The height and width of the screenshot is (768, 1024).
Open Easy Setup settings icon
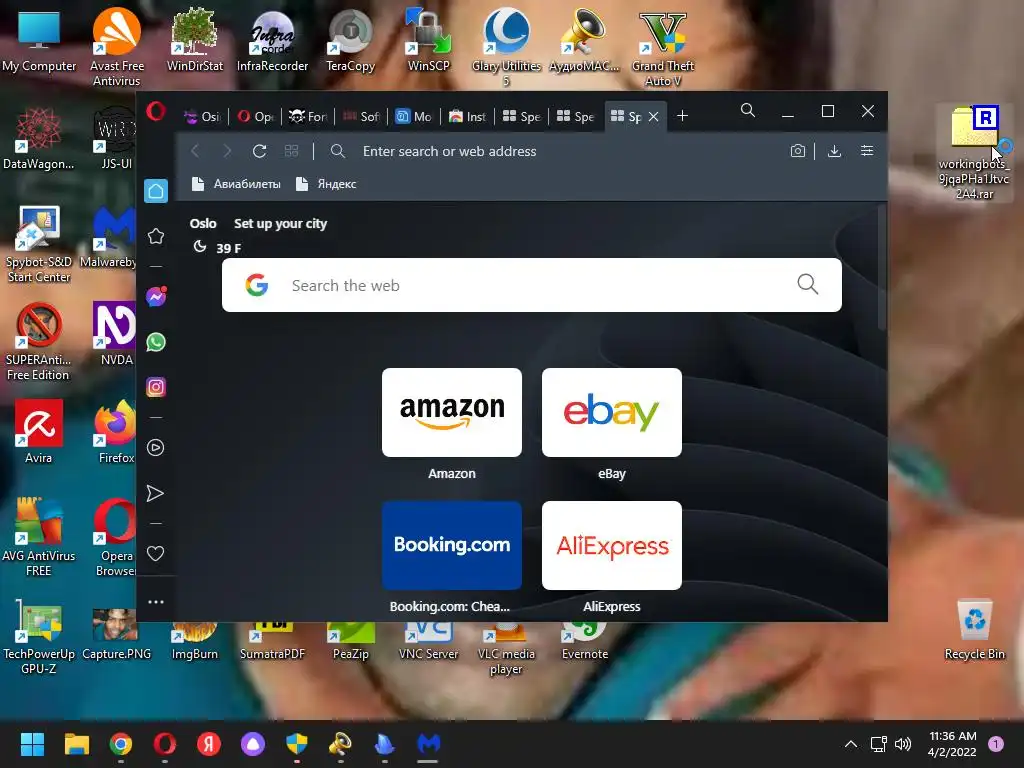867,151
